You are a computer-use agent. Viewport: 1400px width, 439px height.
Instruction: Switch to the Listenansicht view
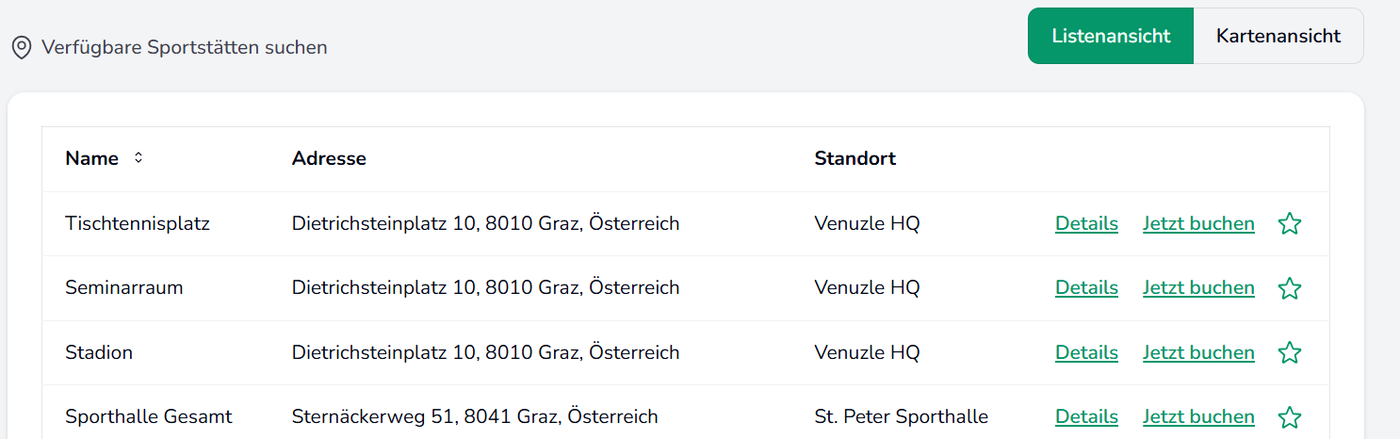[1110, 36]
